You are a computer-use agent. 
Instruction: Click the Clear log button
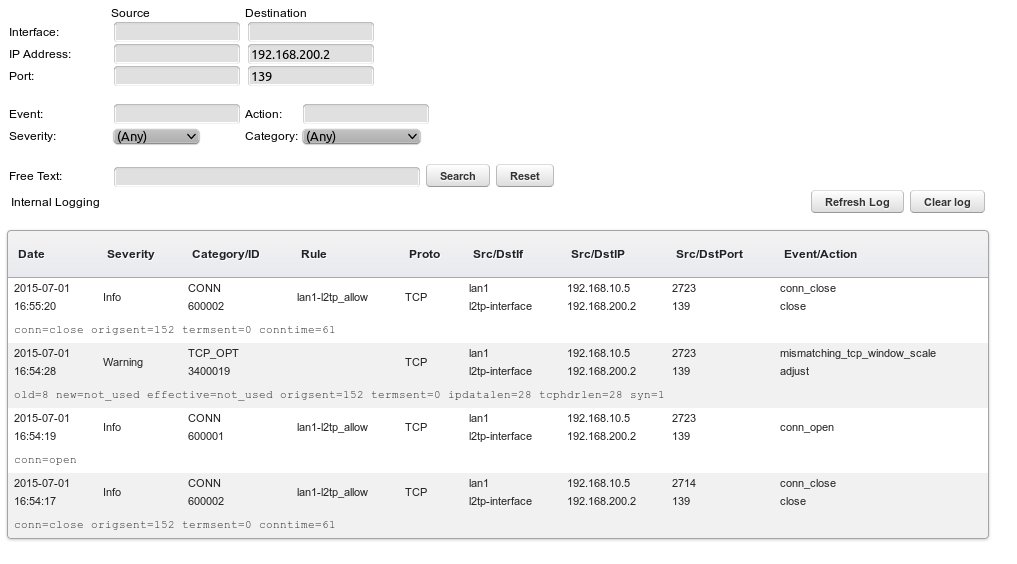pyautogui.click(x=947, y=202)
